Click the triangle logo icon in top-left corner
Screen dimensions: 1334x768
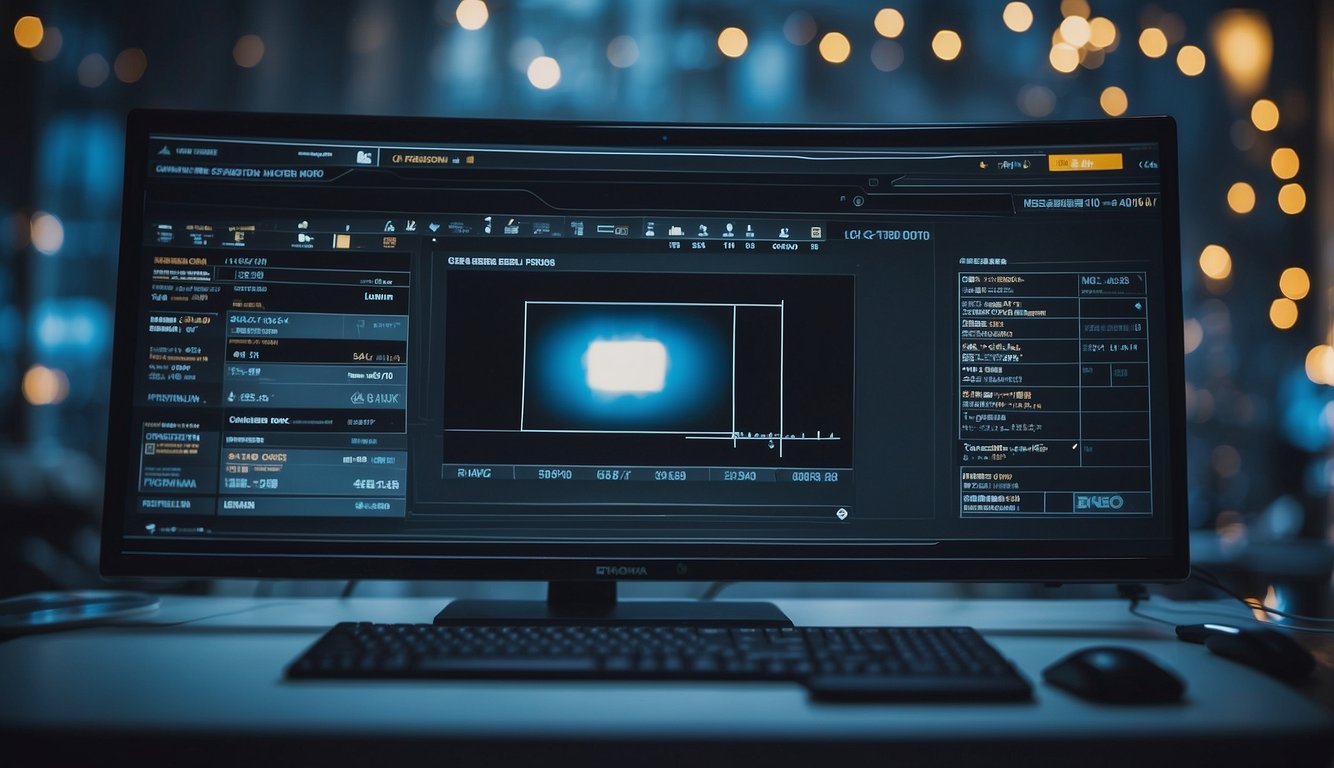162,152
